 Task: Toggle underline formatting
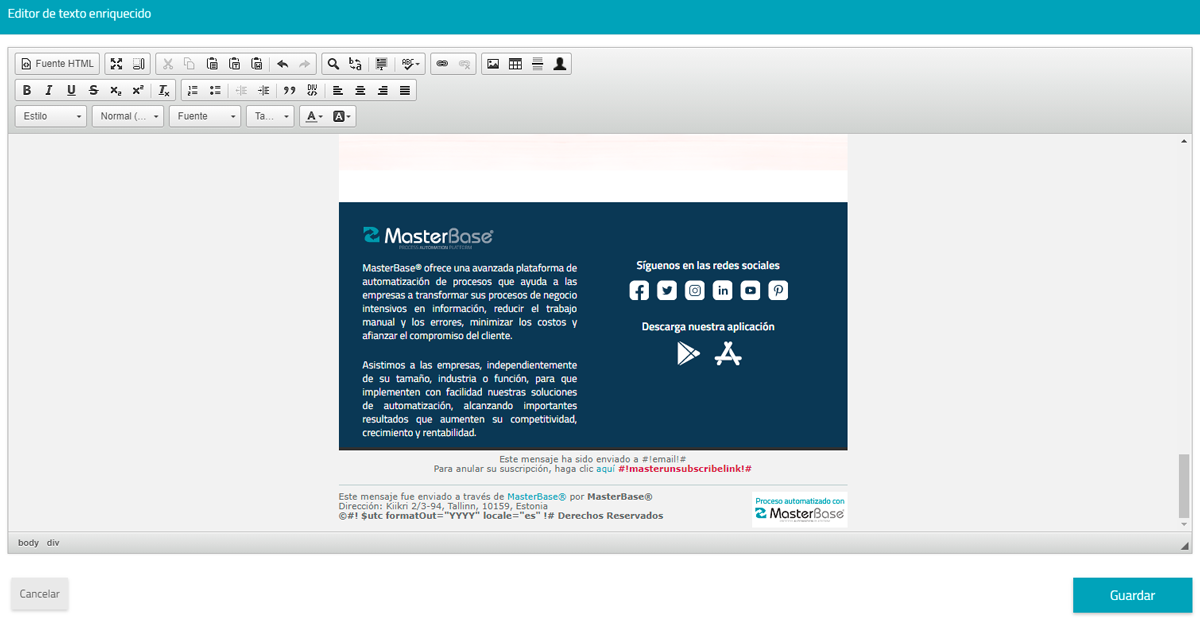(71, 90)
